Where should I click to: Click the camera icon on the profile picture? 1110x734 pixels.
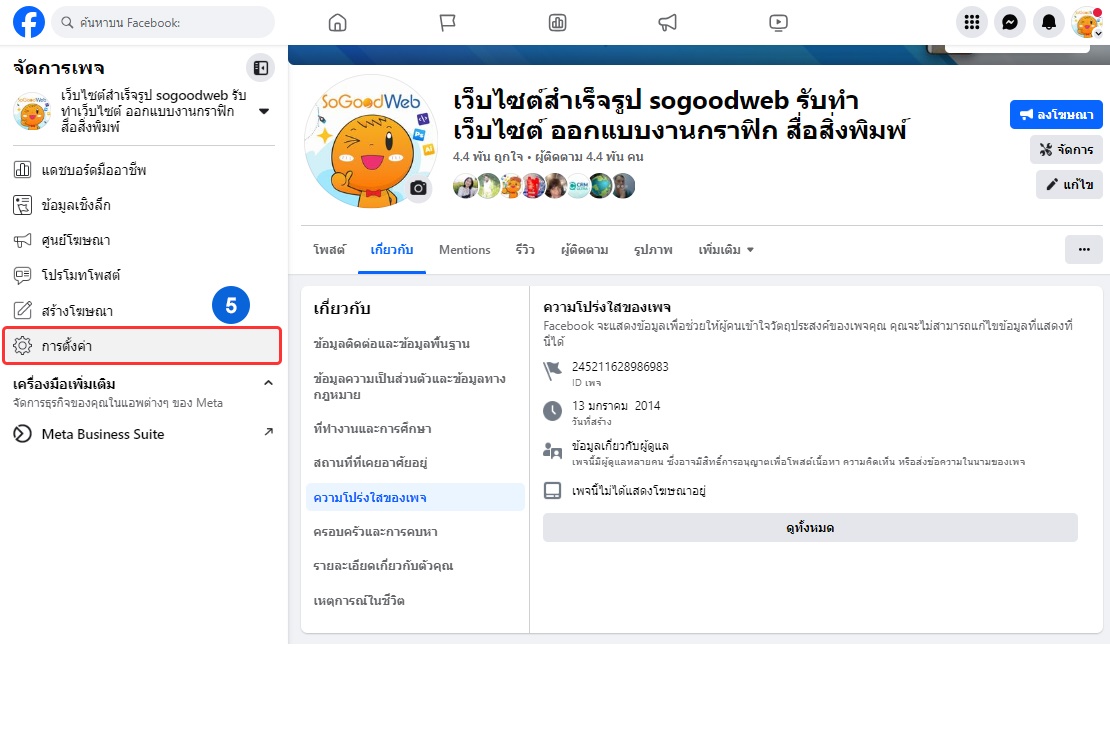pyautogui.click(x=418, y=188)
